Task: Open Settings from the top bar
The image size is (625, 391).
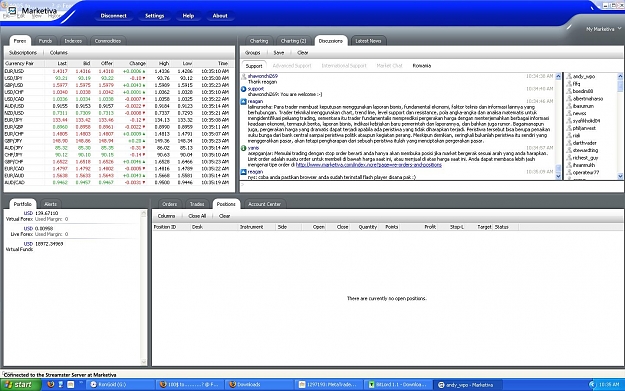Action: 155,16
